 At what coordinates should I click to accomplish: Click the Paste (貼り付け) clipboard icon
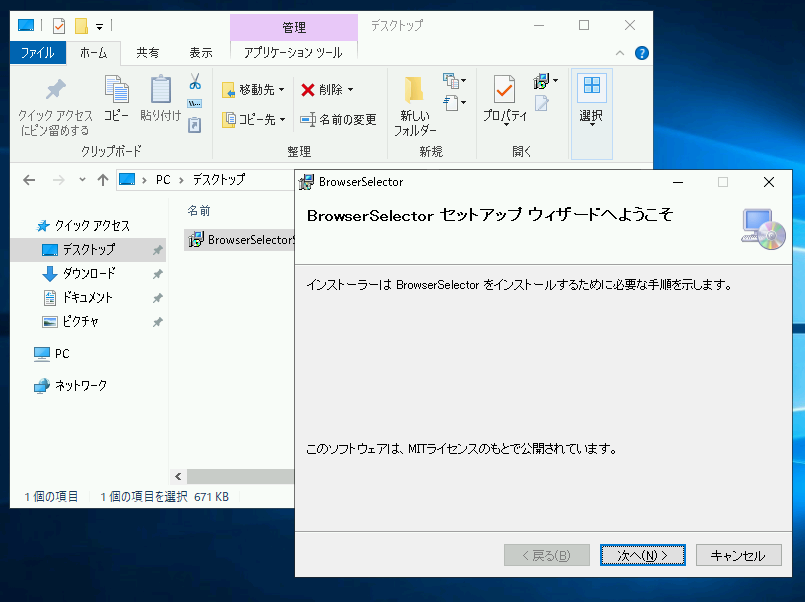pyautogui.click(x=161, y=99)
